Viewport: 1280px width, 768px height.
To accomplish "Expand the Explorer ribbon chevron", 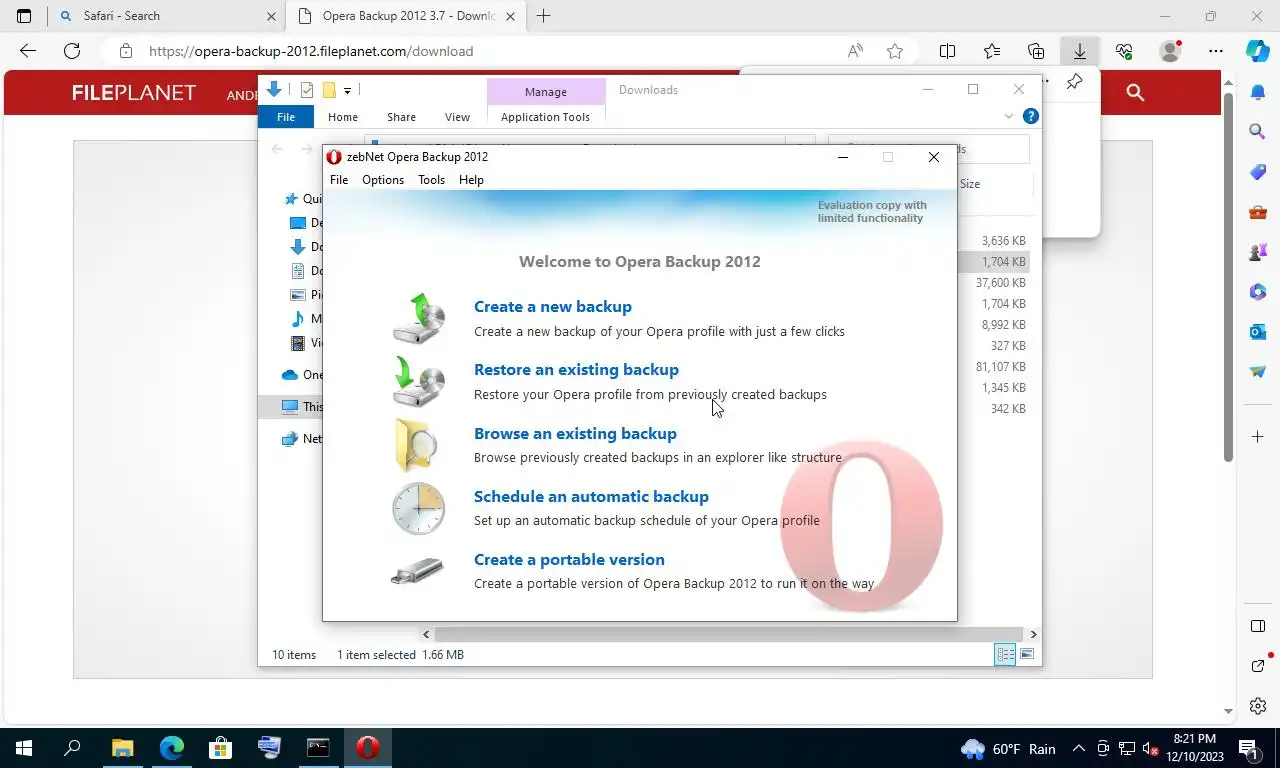I will [x=1009, y=117].
